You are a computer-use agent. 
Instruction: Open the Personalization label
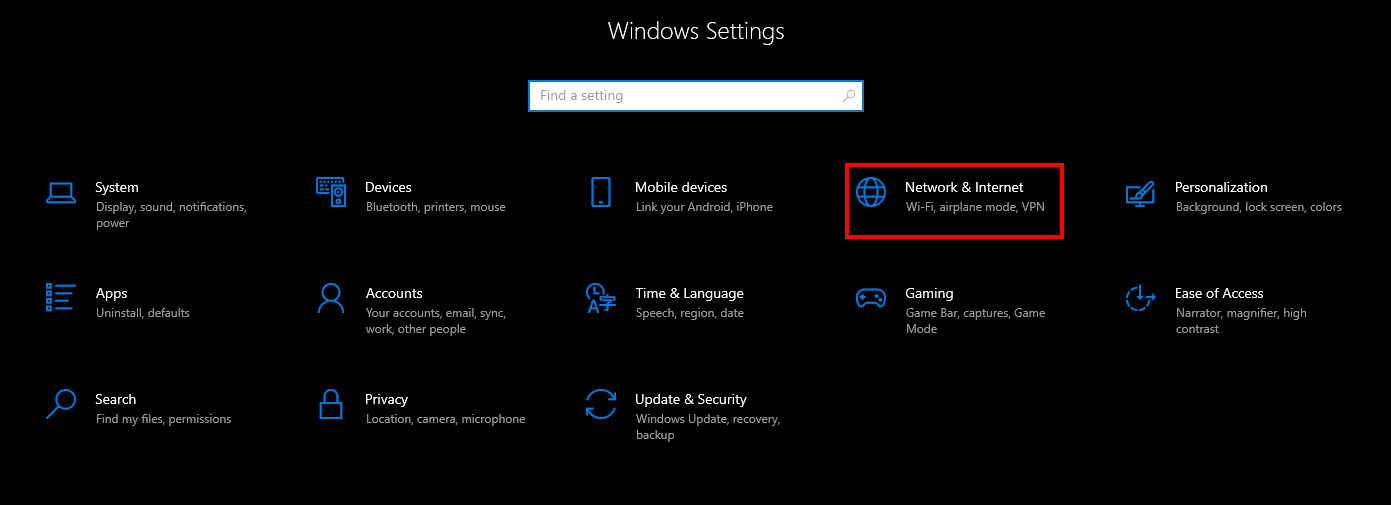(1221, 187)
